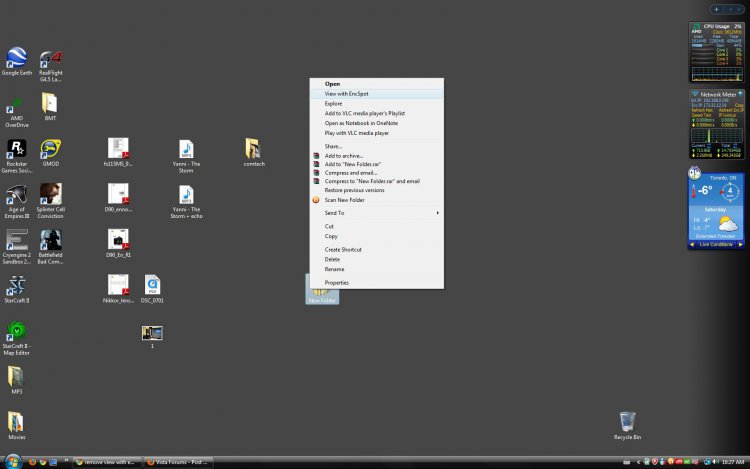Viewport: 750px width, 469px height.
Task: Select the MP3 folder icon
Action: tap(16, 380)
